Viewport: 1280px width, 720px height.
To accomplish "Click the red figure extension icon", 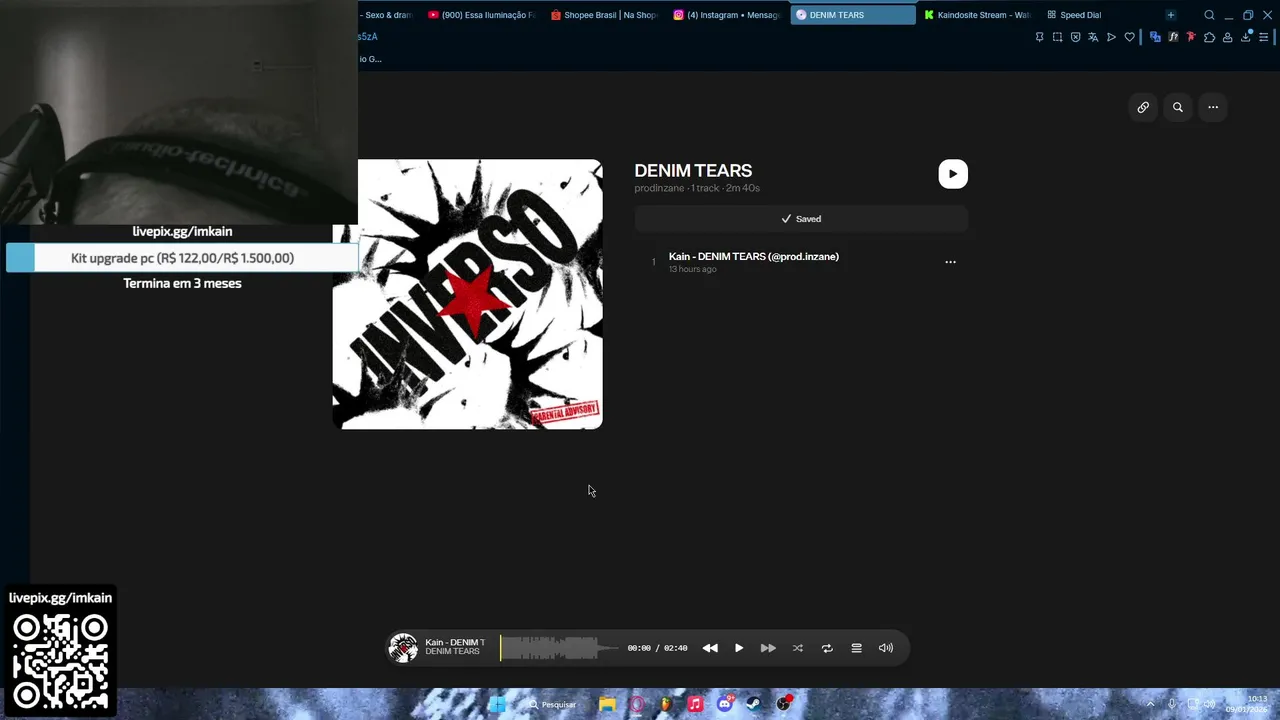I will pos(1191,37).
